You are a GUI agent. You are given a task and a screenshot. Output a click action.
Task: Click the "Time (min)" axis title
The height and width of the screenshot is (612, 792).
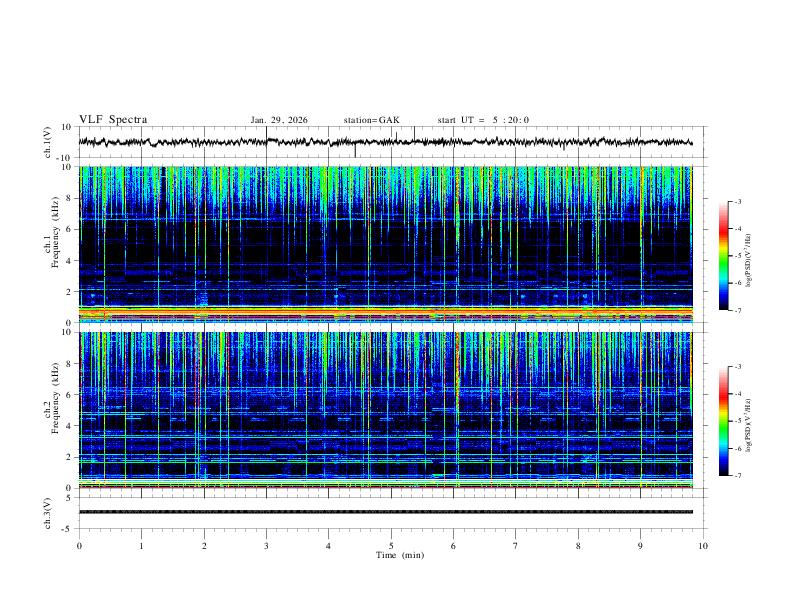point(400,555)
